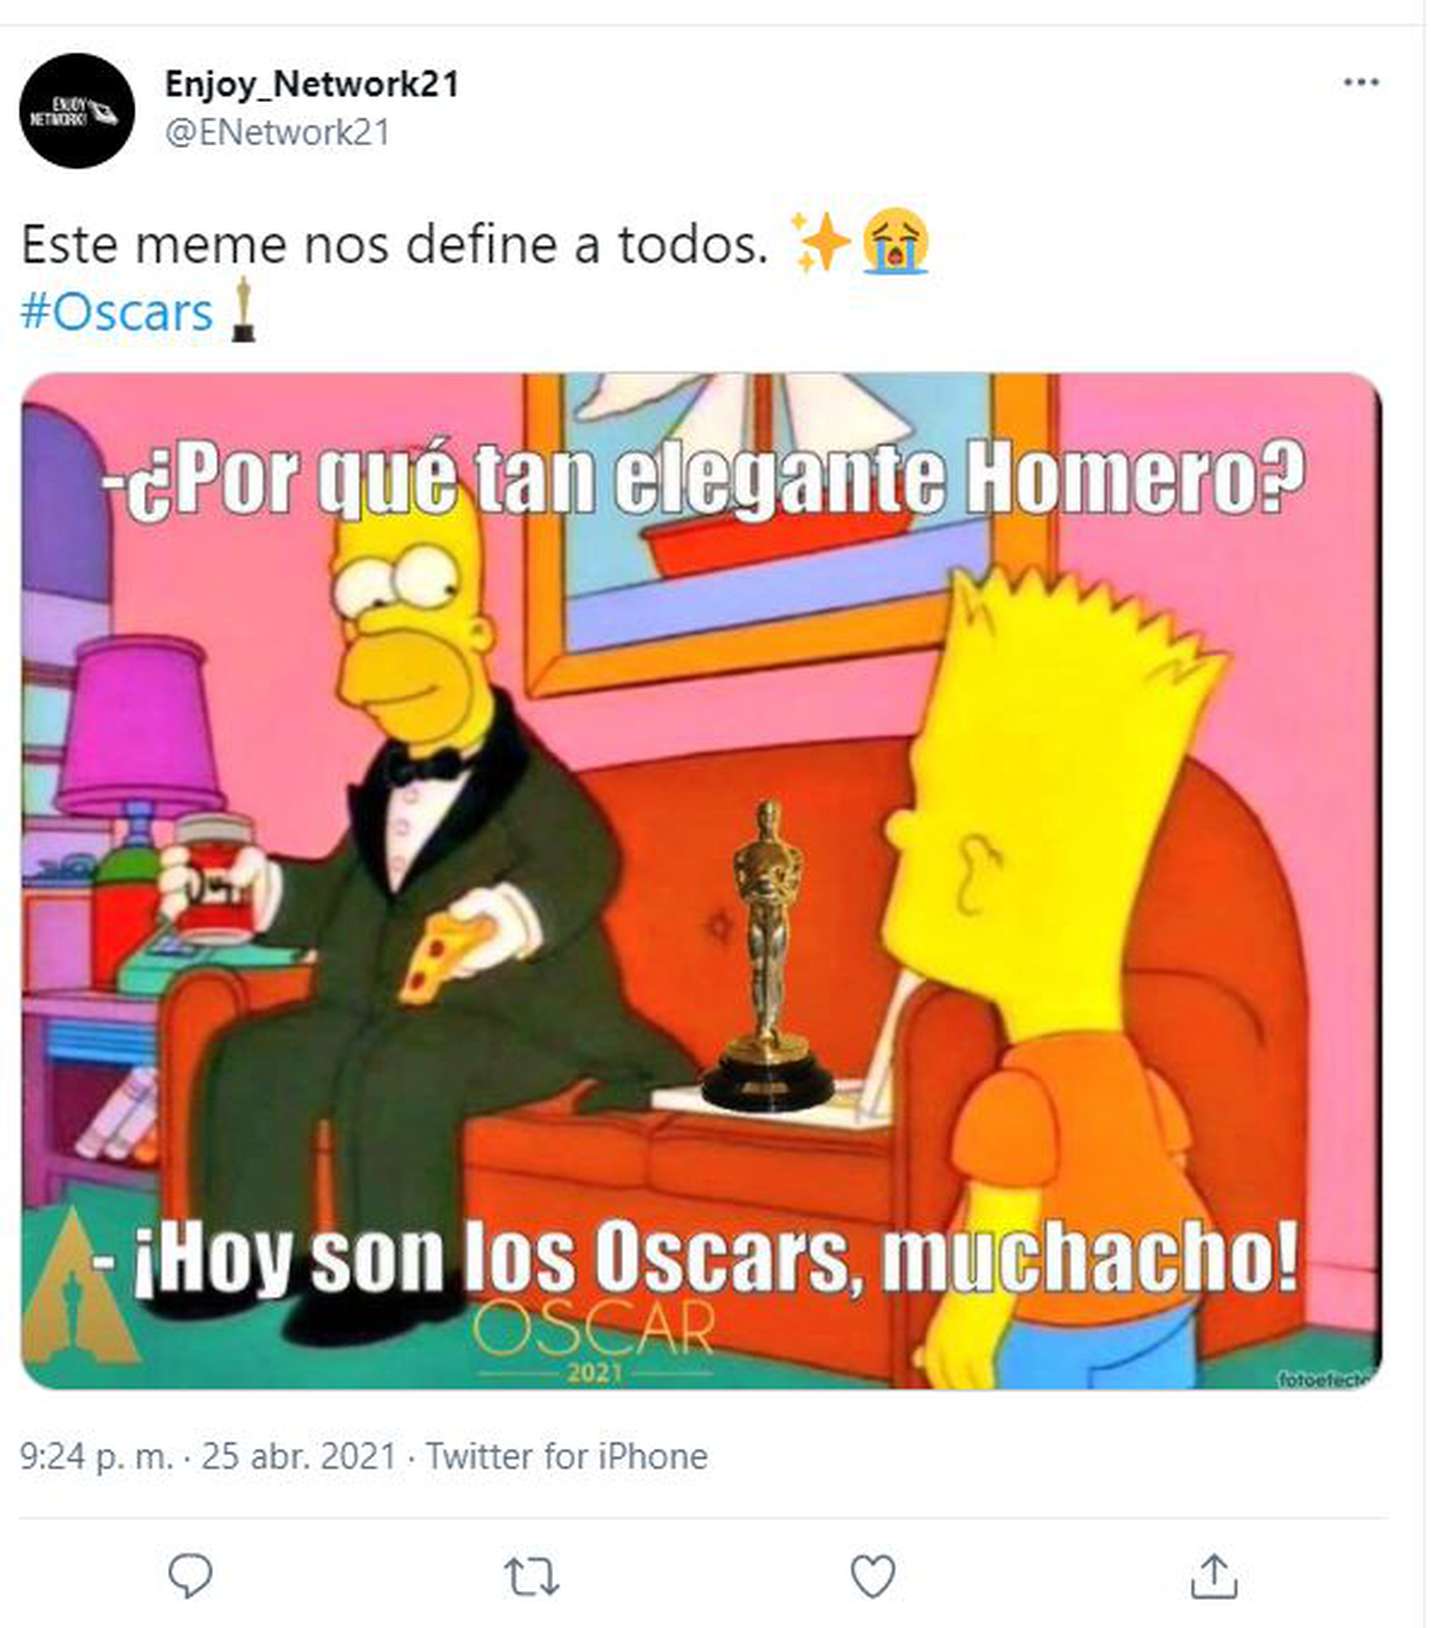The height and width of the screenshot is (1628, 1440).
Task: Retweet this post with the retweet icon
Action: pyautogui.click(x=531, y=1576)
